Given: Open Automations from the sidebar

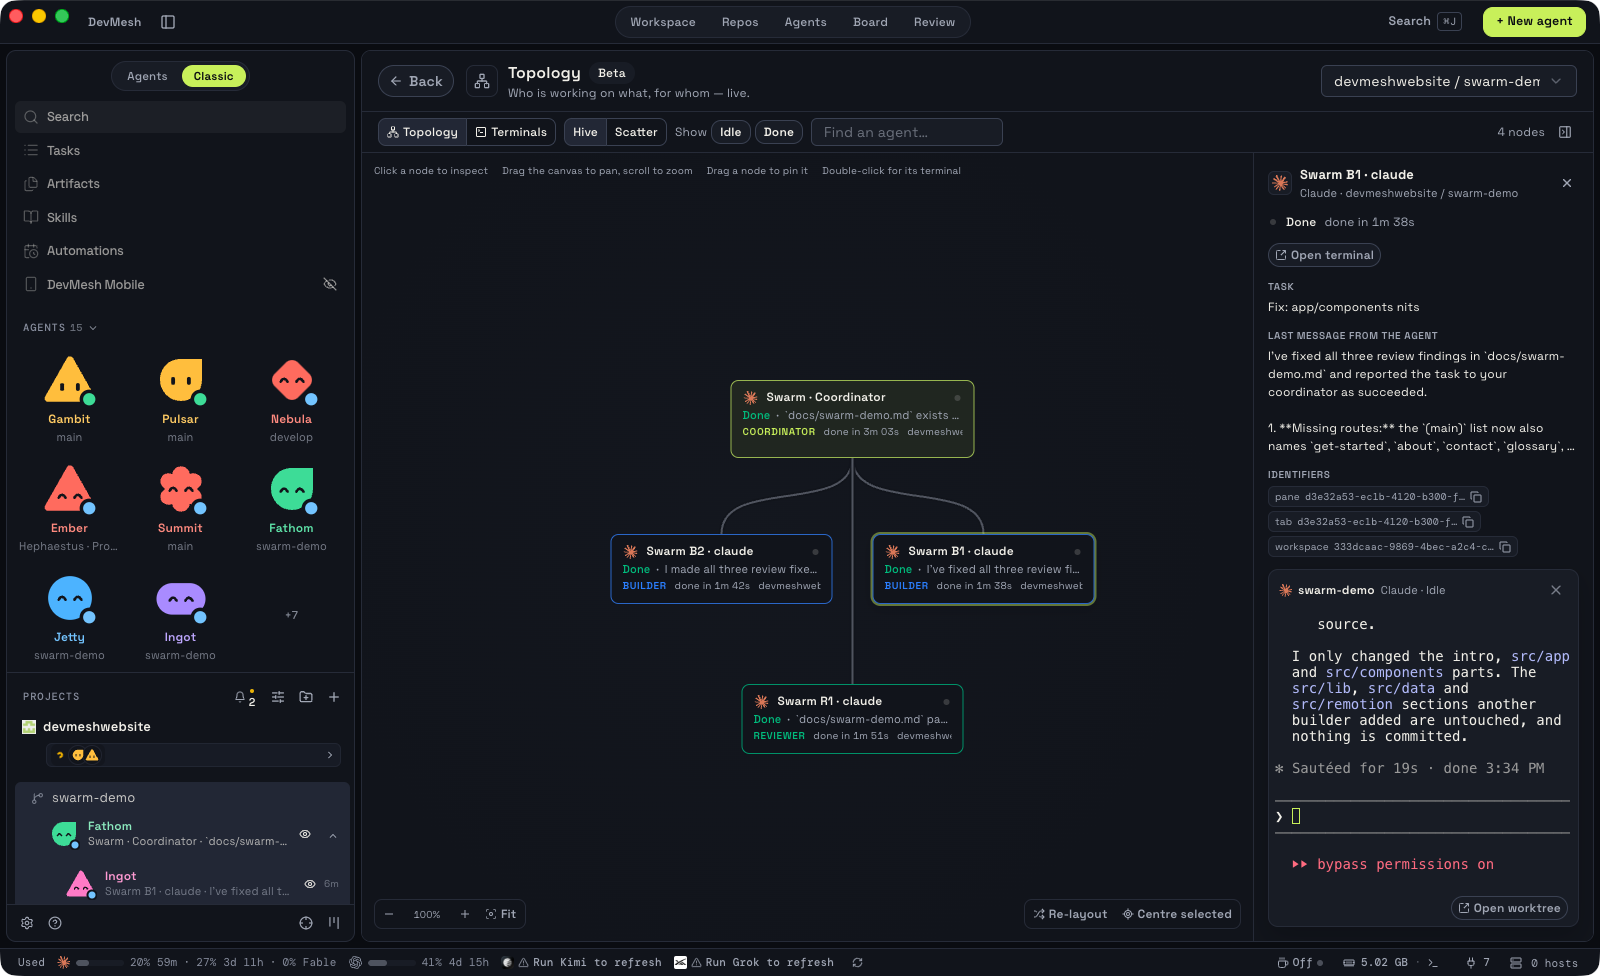Looking at the screenshot, I should [180, 251].
